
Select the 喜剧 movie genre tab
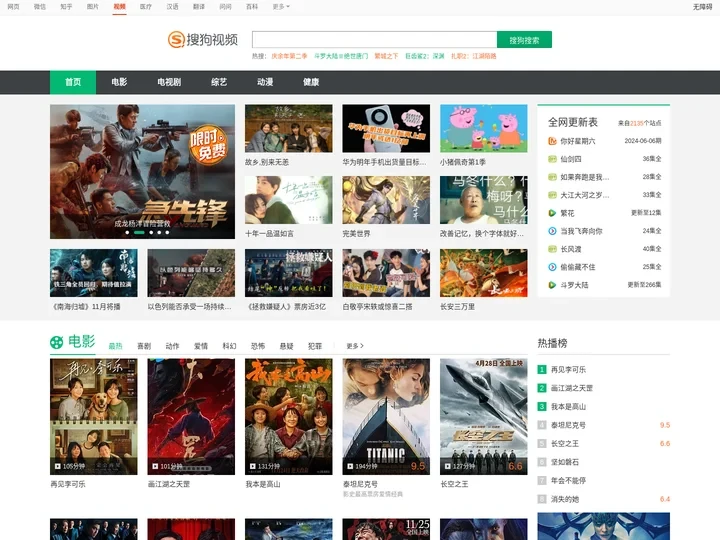(144, 346)
